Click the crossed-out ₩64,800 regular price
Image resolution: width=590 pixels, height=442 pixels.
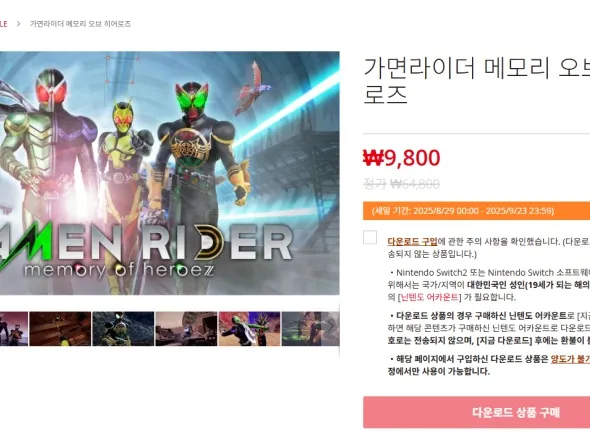(x=401, y=184)
